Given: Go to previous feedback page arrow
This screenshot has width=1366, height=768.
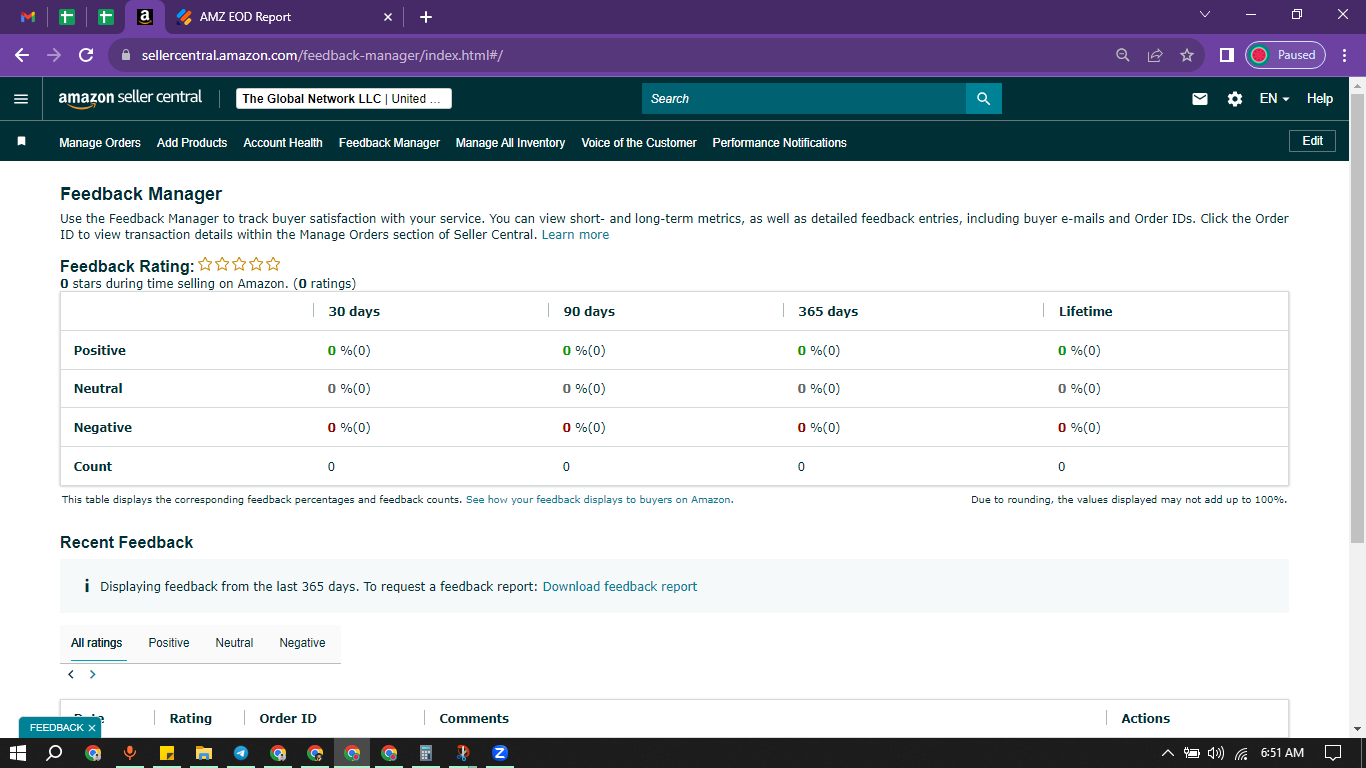Looking at the screenshot, I should click(x=71, y=675).
